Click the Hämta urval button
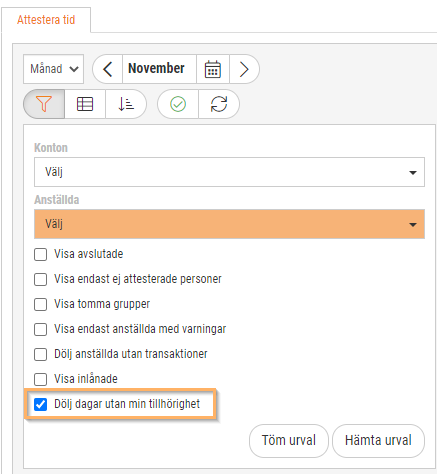This screenshot has width=437, height=474. tap(378, 441)
